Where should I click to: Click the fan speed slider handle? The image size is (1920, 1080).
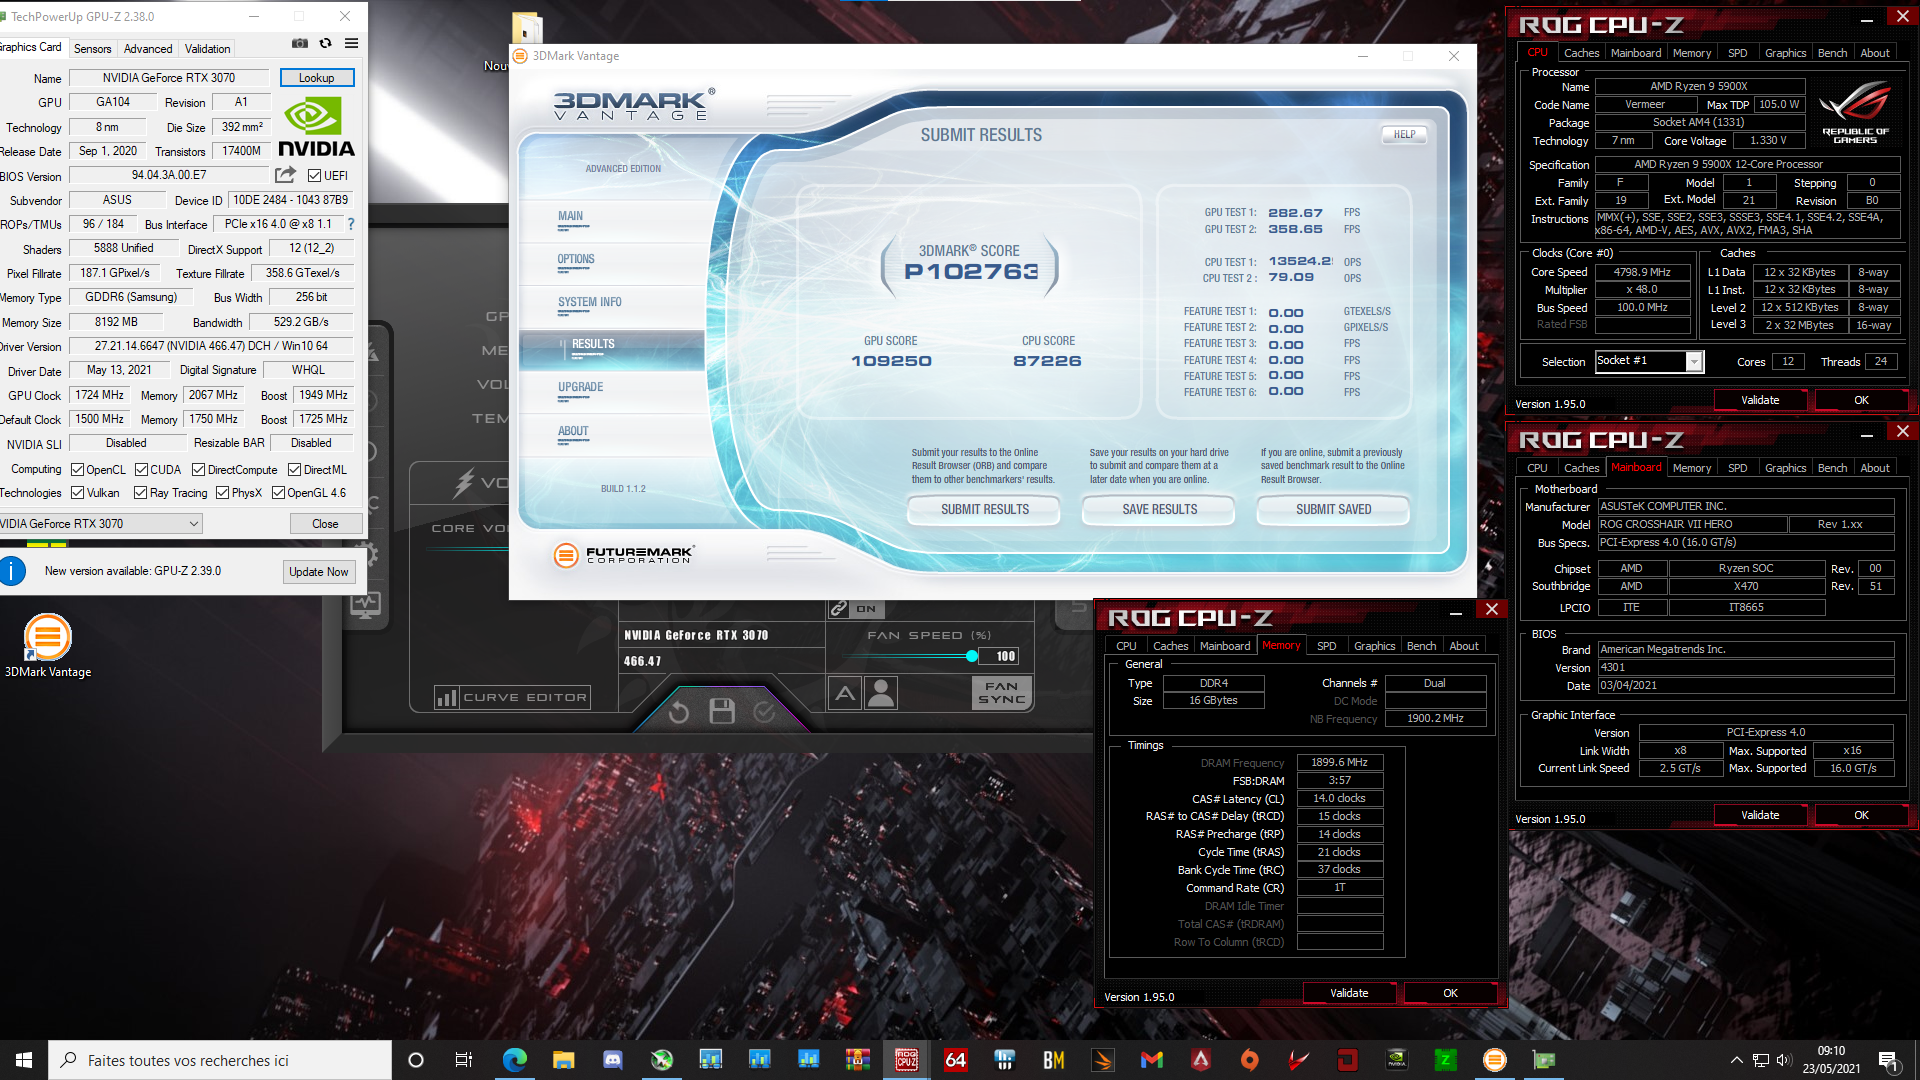coord(971,657)
